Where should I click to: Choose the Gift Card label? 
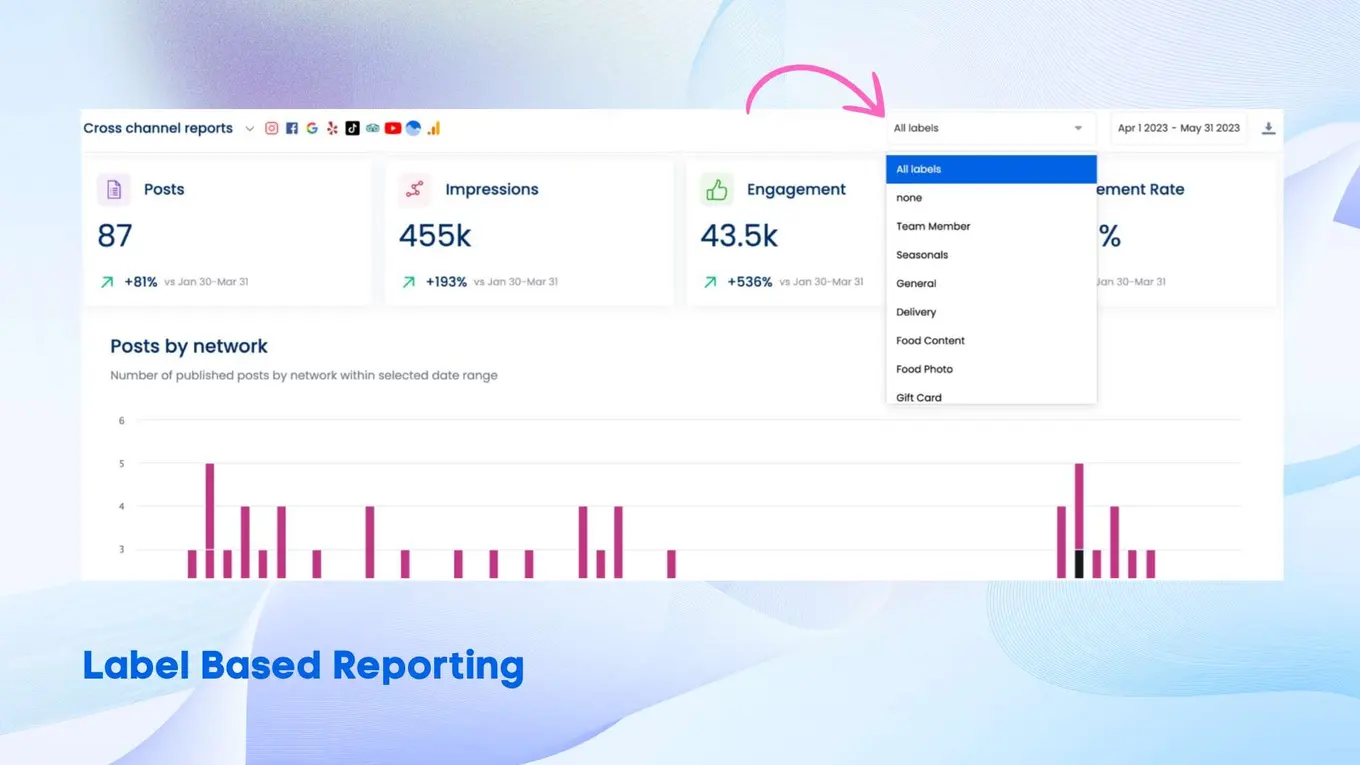coord(917,397)
